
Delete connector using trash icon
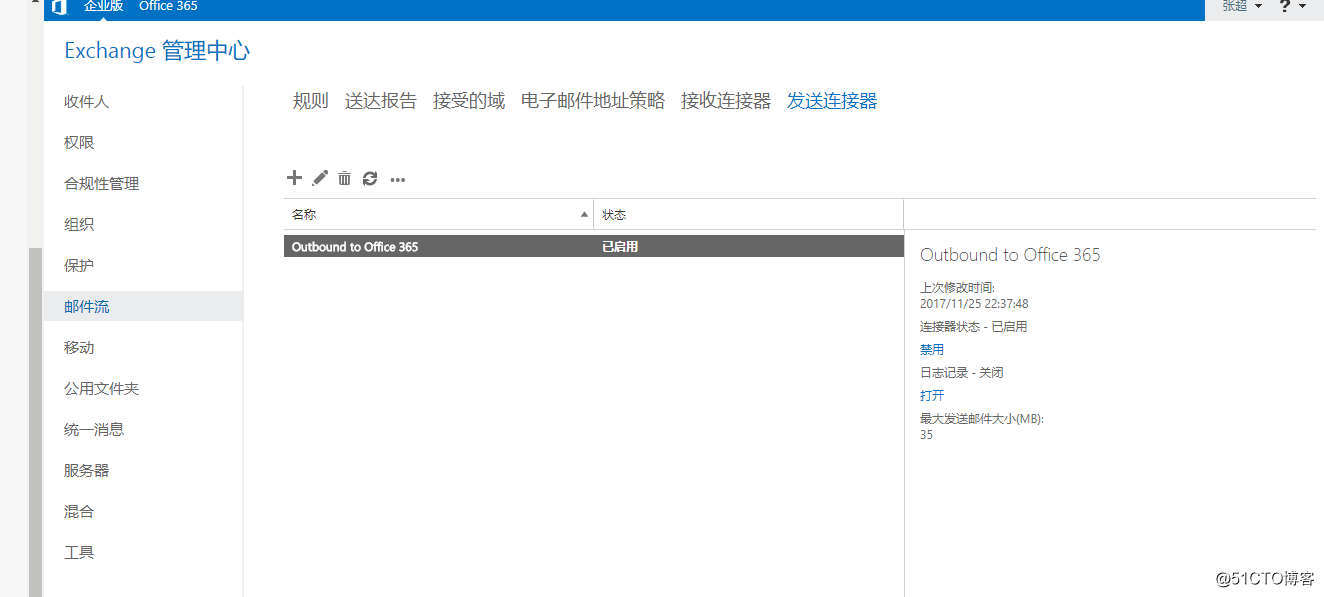point(344,178)
